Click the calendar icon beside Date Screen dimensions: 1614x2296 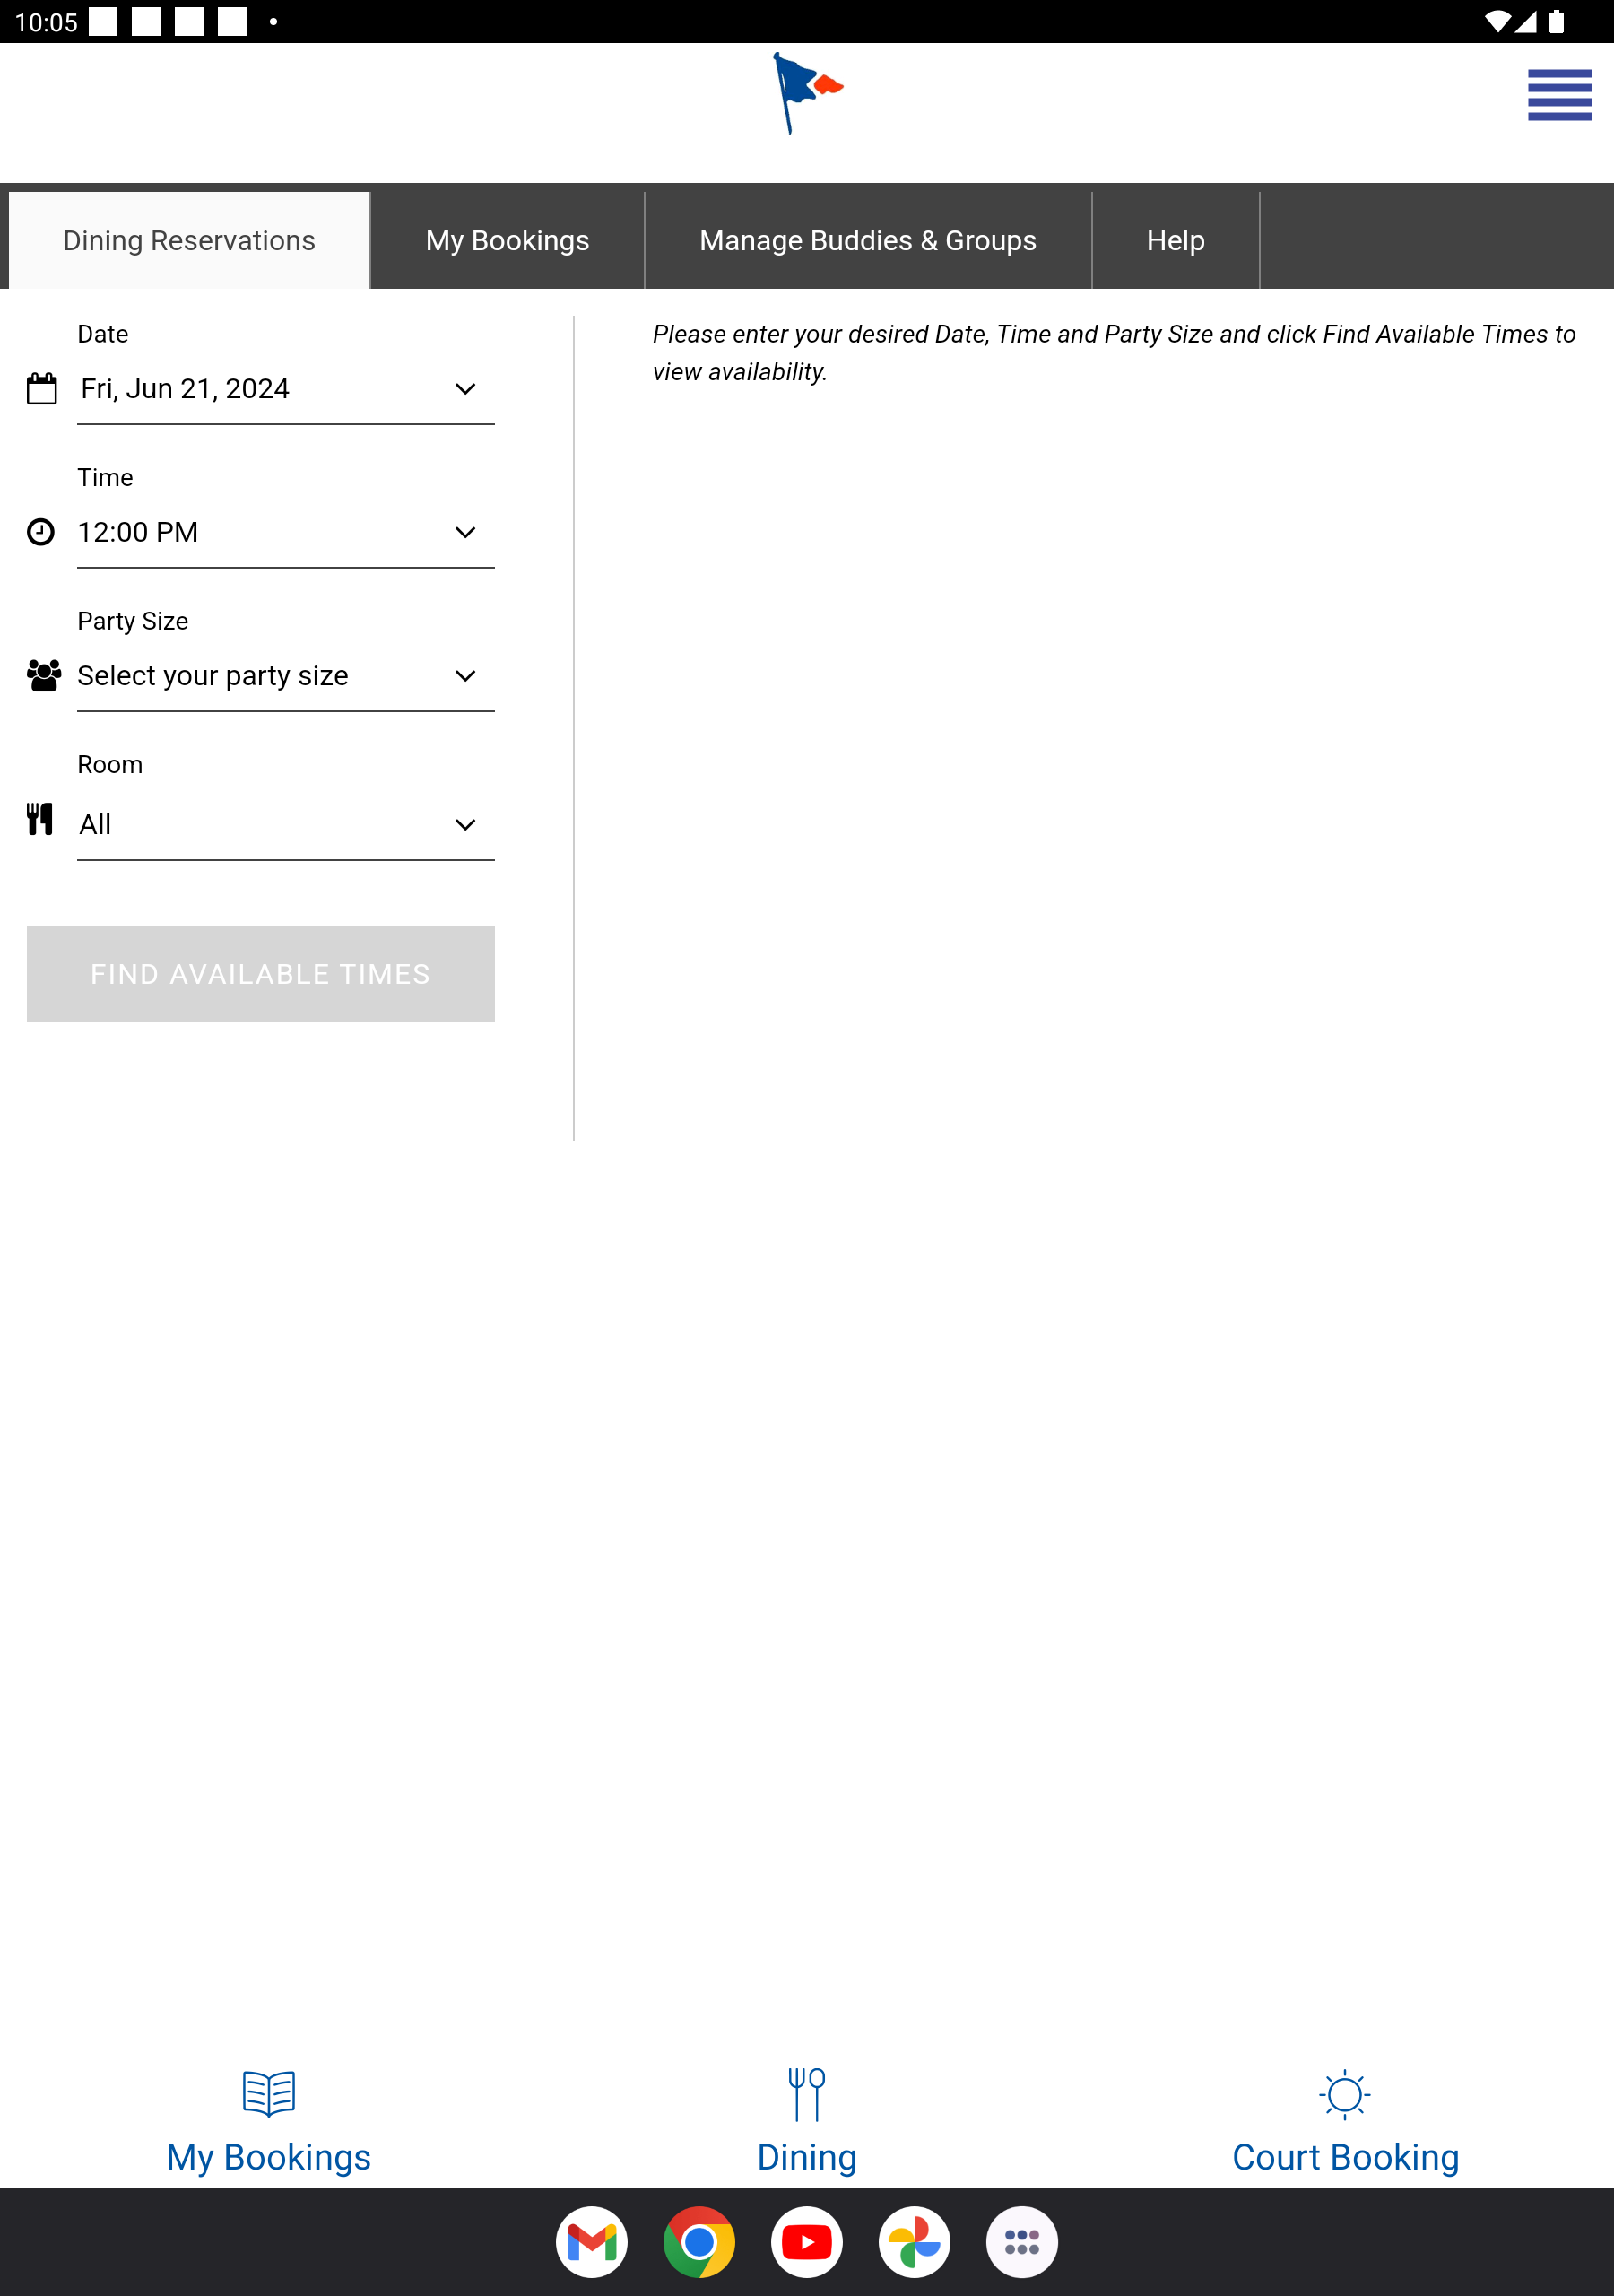(x=42, y=389)
